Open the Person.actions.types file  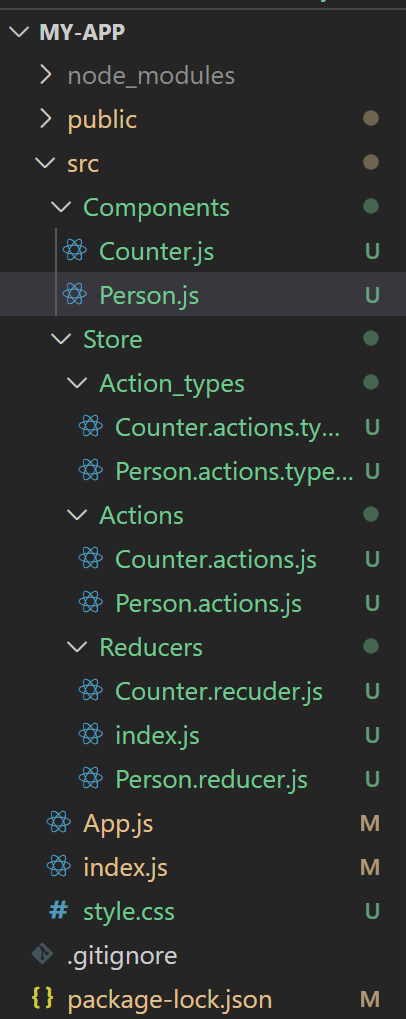tap(235, 471)
